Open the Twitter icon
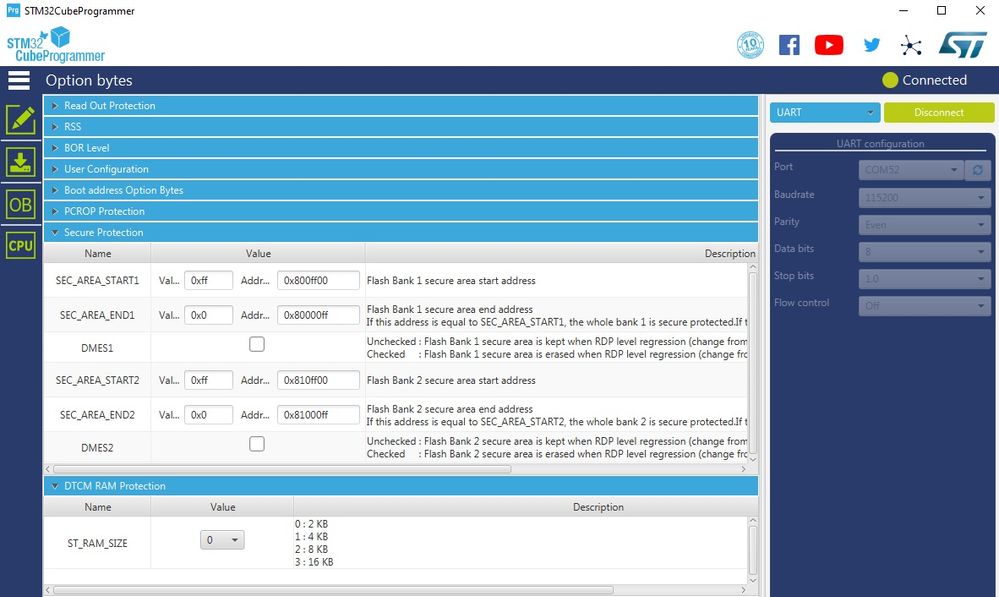The image size is (999, 597). [x=872, y=45]
